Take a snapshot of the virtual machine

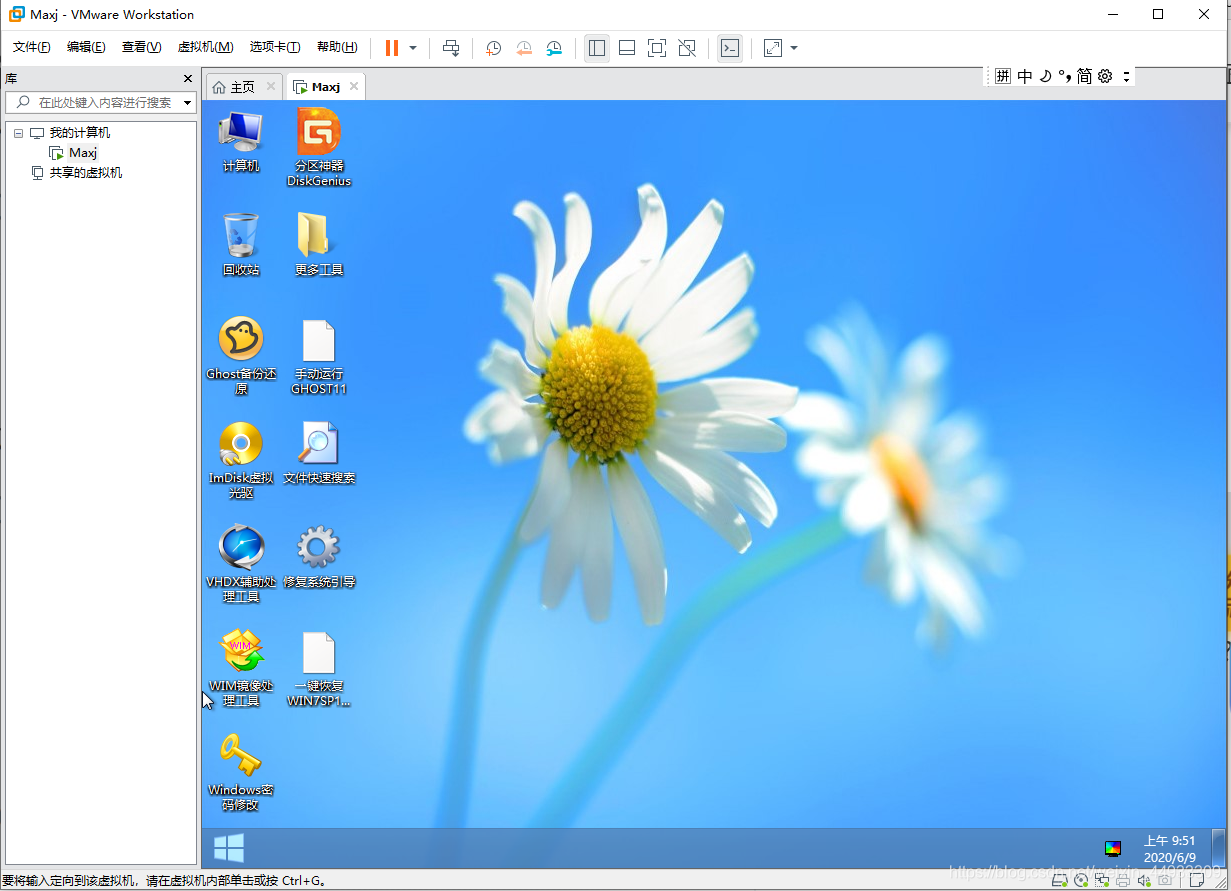click(x=493, y=48)
